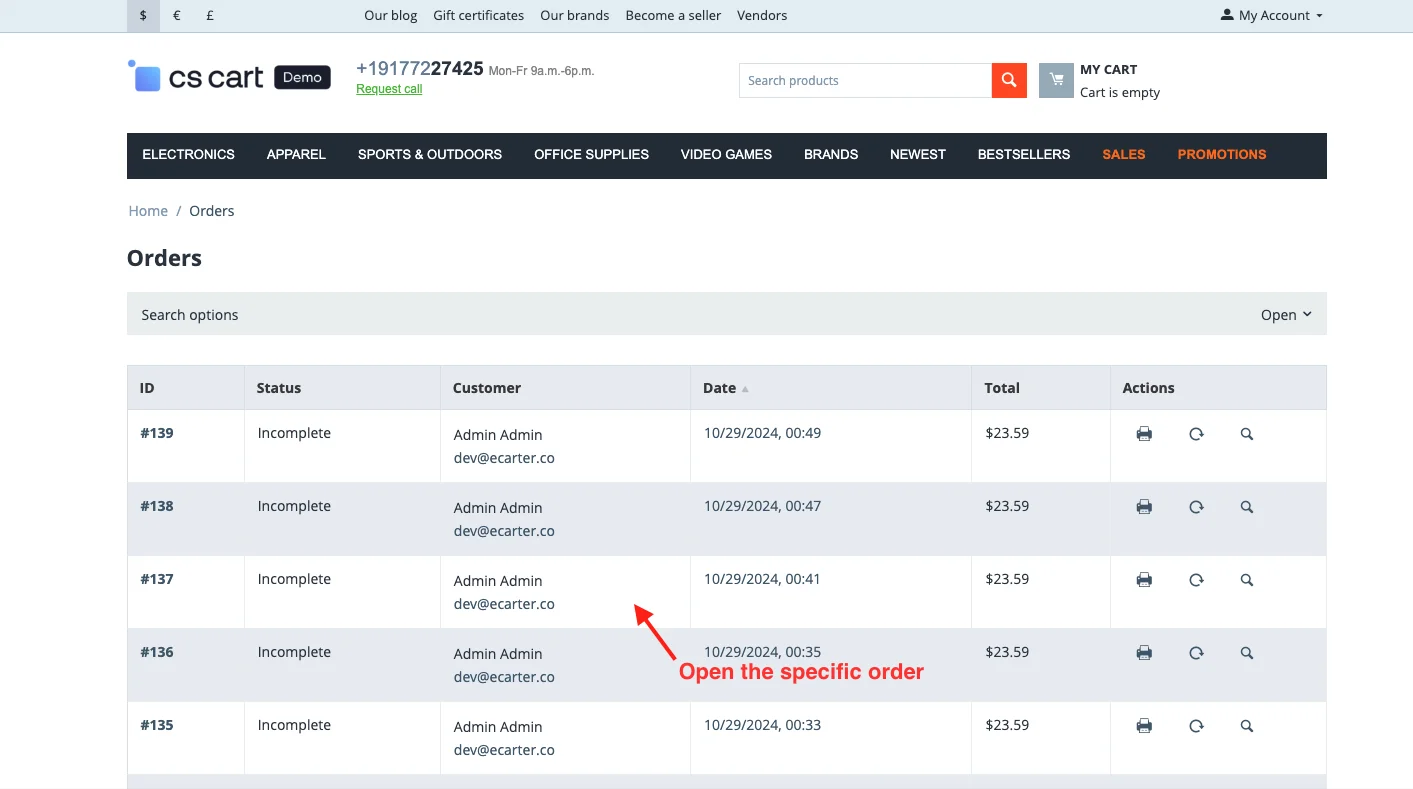Switch currency to British pound
Viewport: 1413px width, 789px height.
[210, 16]
